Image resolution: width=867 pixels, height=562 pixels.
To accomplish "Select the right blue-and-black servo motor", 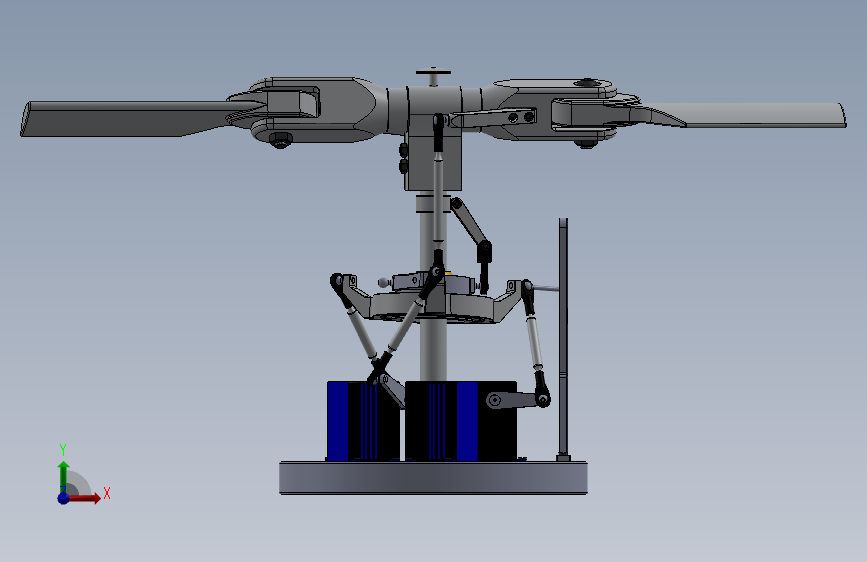I will click(461, 421).
